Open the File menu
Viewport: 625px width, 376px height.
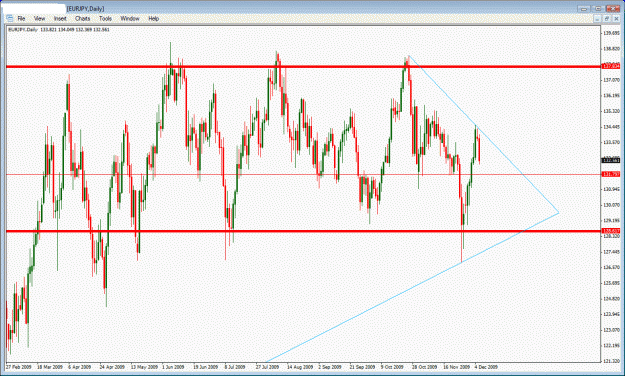[x=21, y=18]
